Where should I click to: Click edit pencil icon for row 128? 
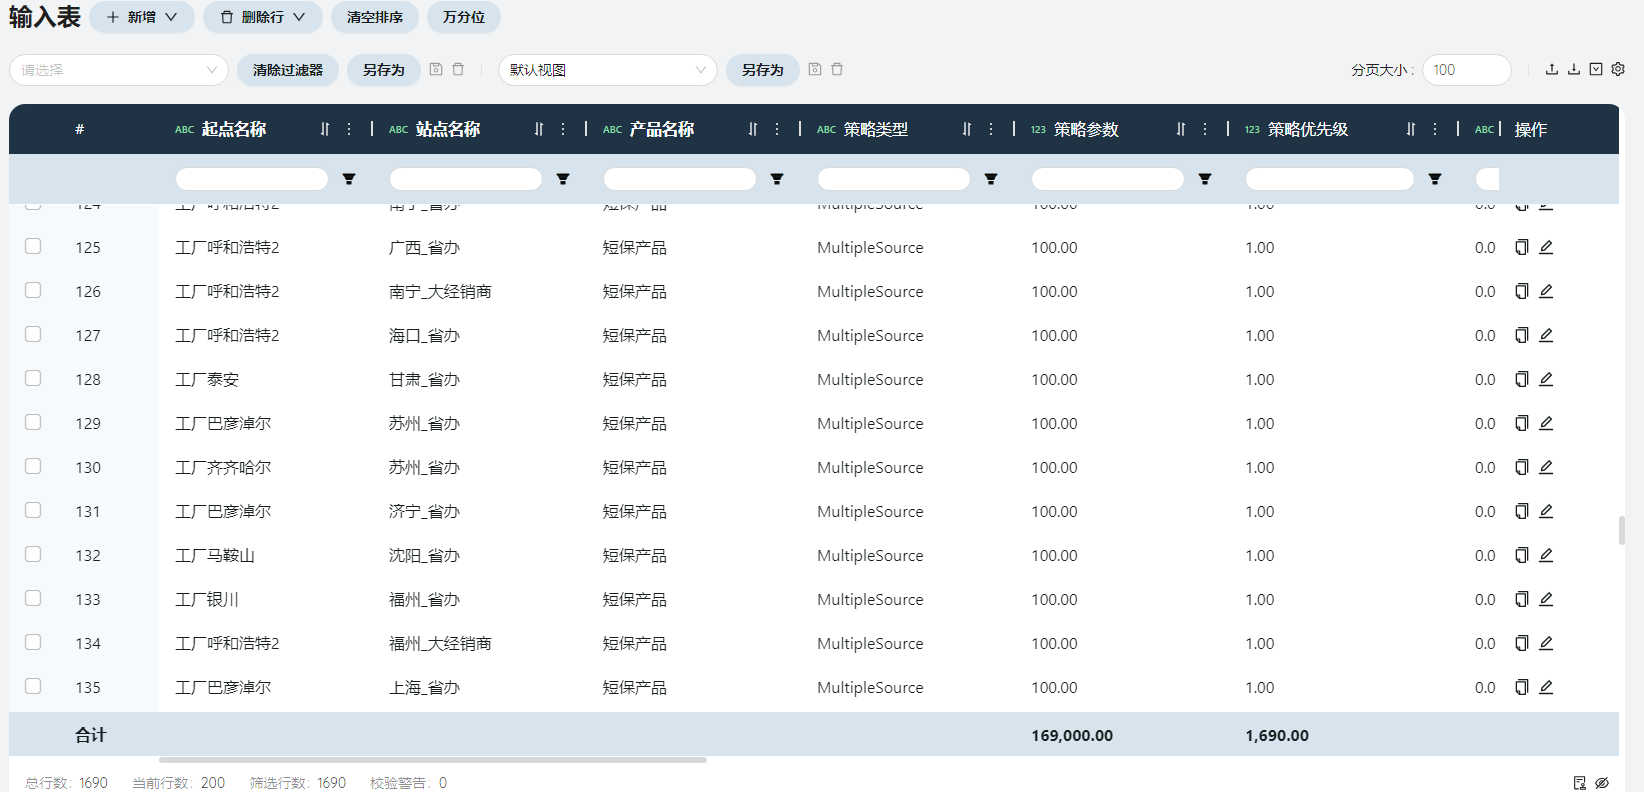tap(1546, 379)
